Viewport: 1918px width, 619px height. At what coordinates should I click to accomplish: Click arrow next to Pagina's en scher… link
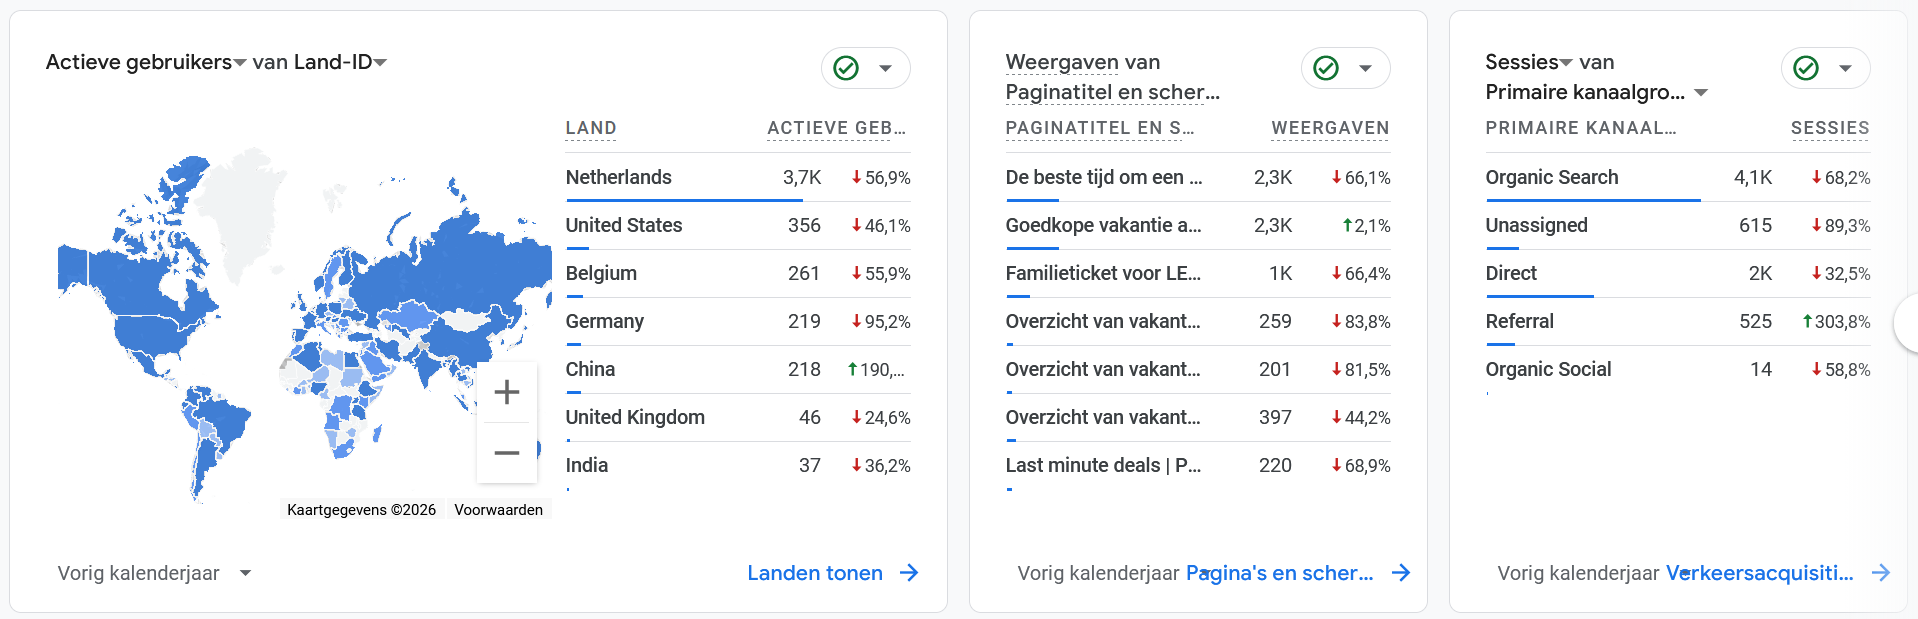(x=1401, y=573)
